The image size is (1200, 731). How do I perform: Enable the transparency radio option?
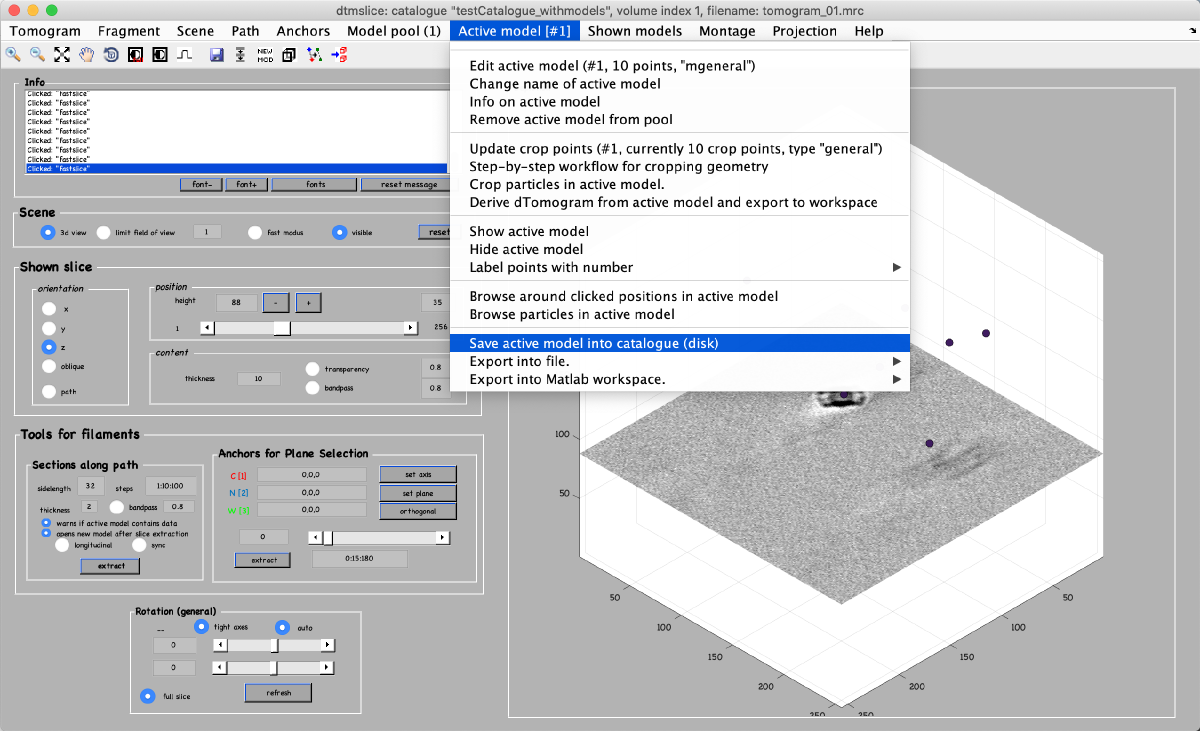coord(314,369)
